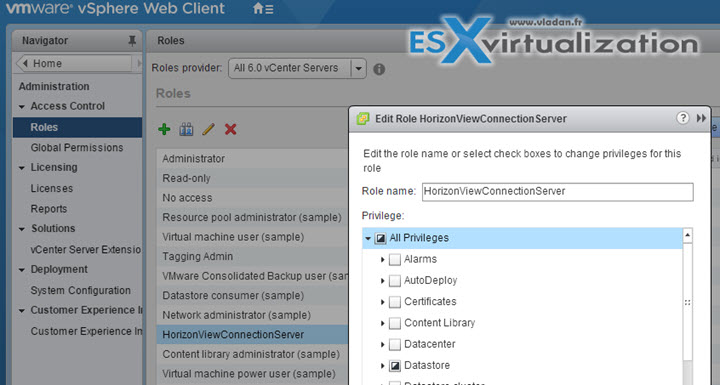
Task: Toggle the Datastore privilege checkbox
Action: point(395,366)
